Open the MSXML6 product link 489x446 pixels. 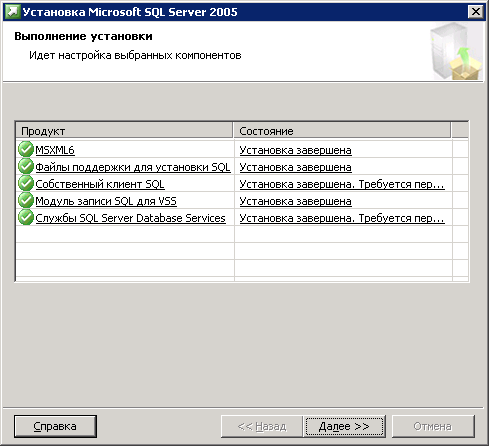tap(55, 150)
